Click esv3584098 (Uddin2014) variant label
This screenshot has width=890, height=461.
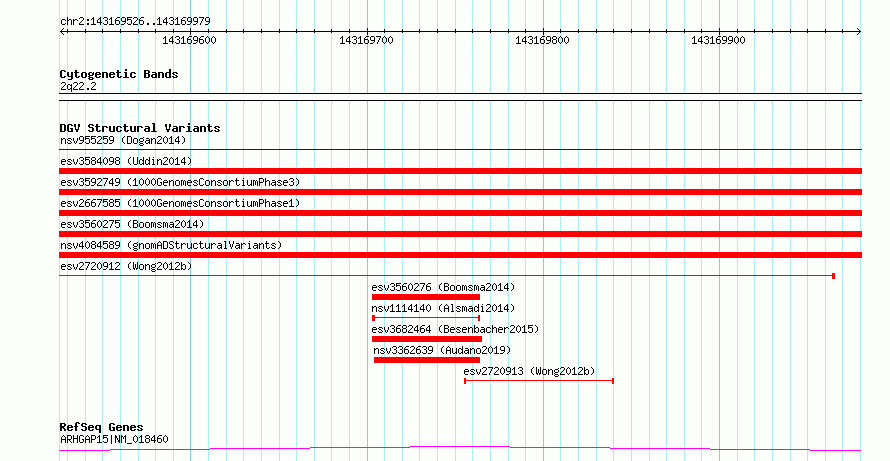coord(126,161)
